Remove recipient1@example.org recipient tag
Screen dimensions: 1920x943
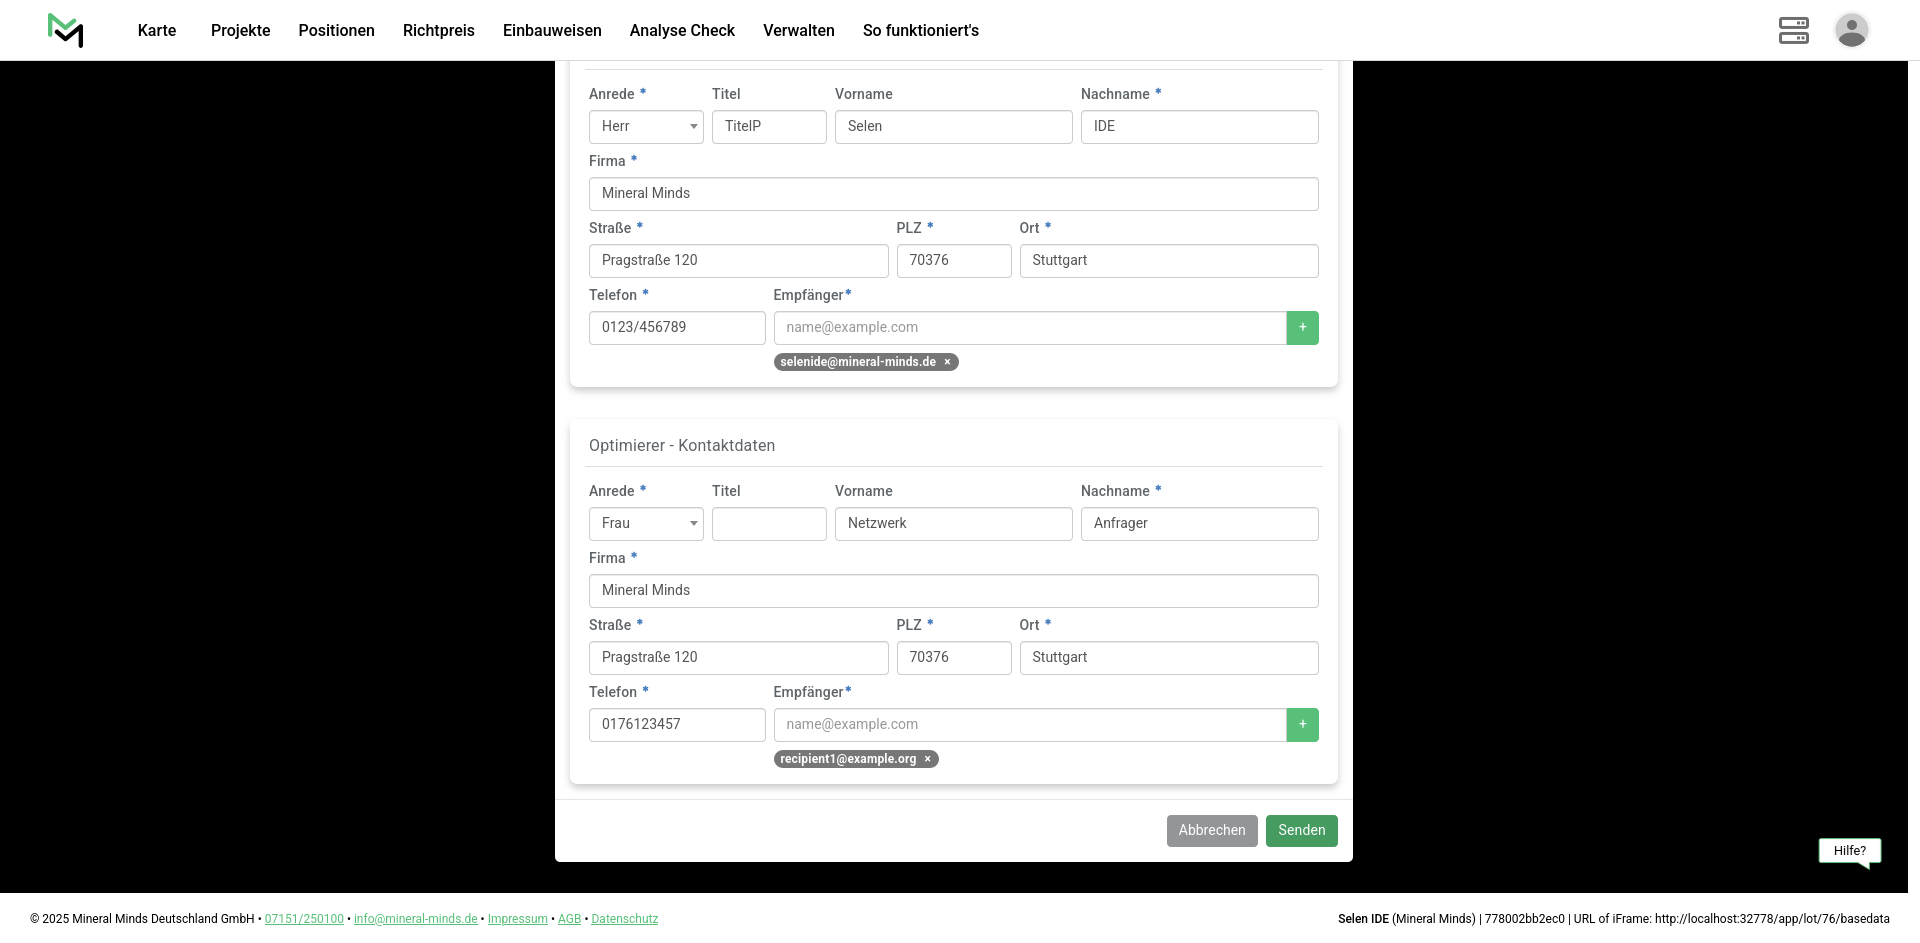[x=927, y=759]
